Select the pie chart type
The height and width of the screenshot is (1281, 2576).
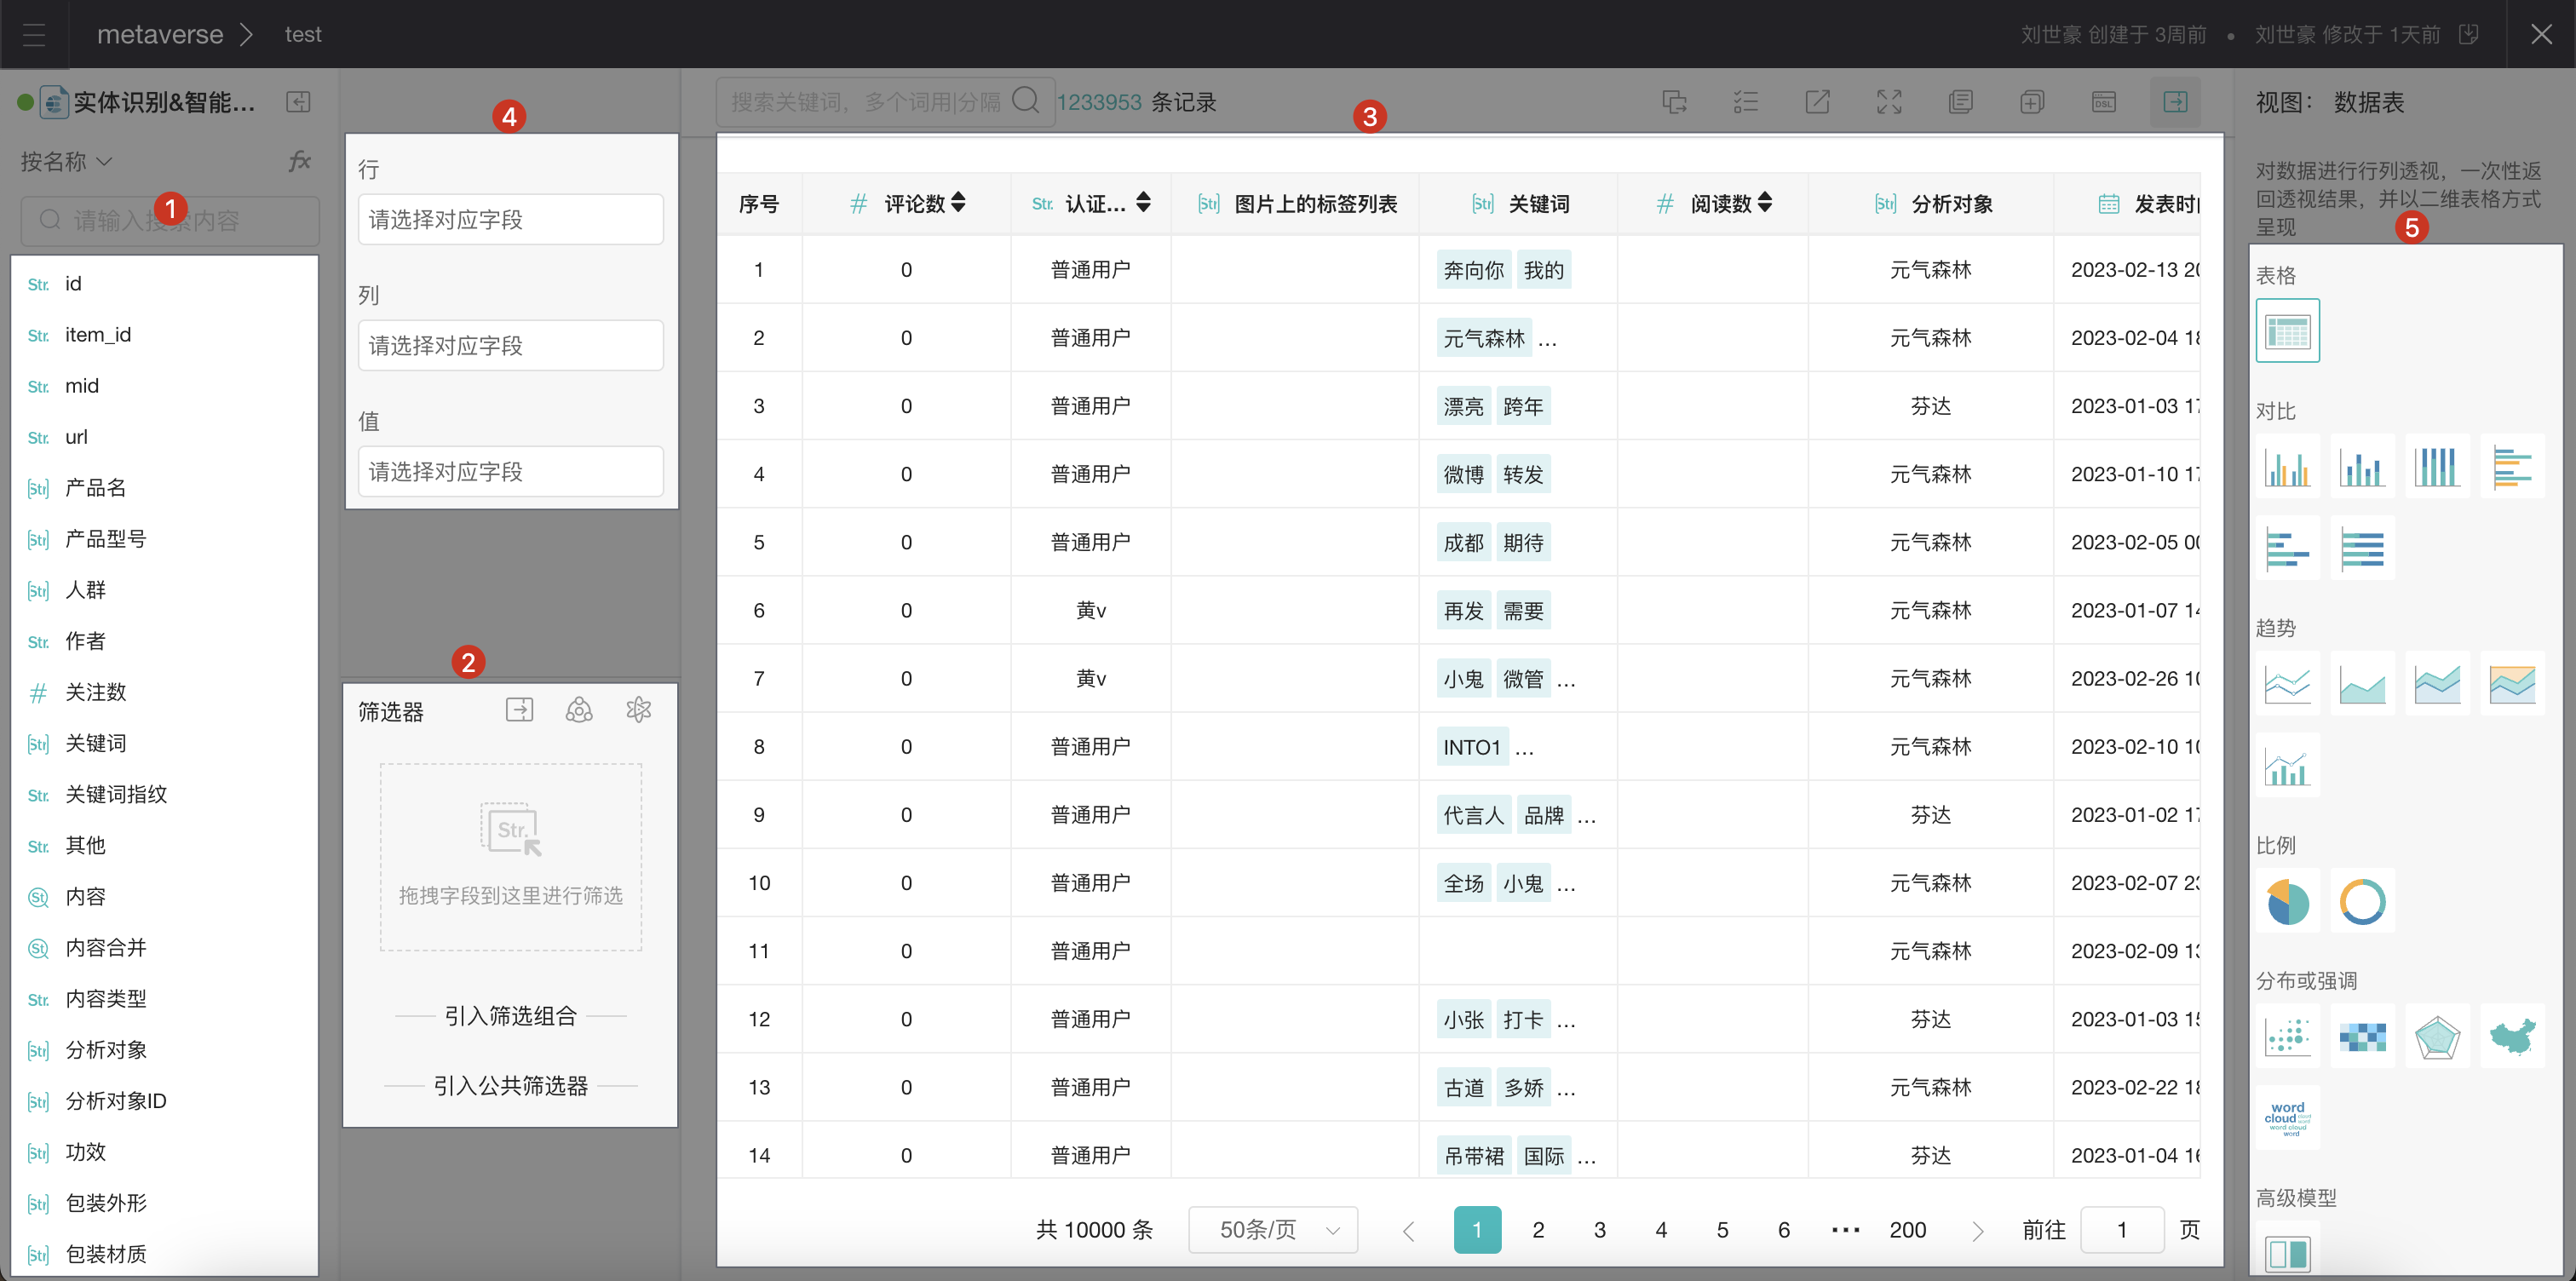pyautogui.click(x=2287, y=901)
